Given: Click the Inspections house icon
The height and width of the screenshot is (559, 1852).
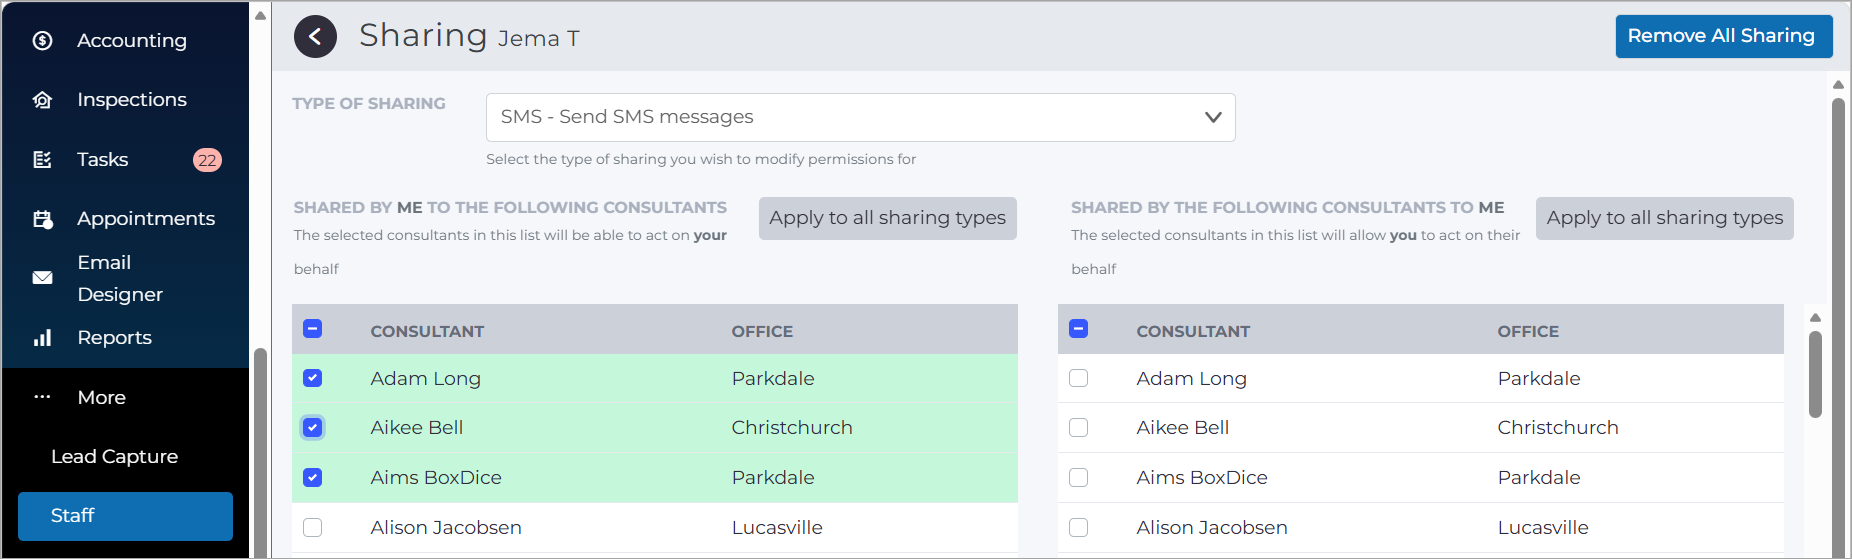Looking at the screenshot, I should tap(42, 100).
